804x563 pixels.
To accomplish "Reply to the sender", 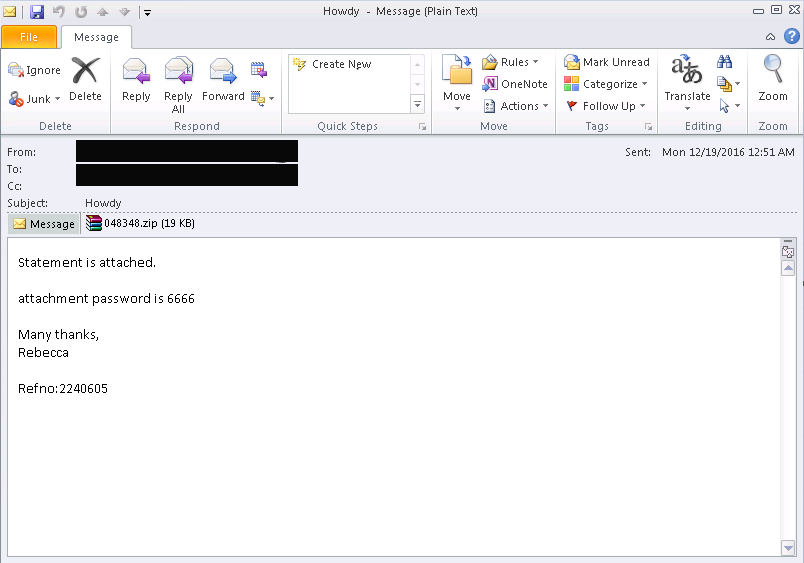I will (136, 79).
